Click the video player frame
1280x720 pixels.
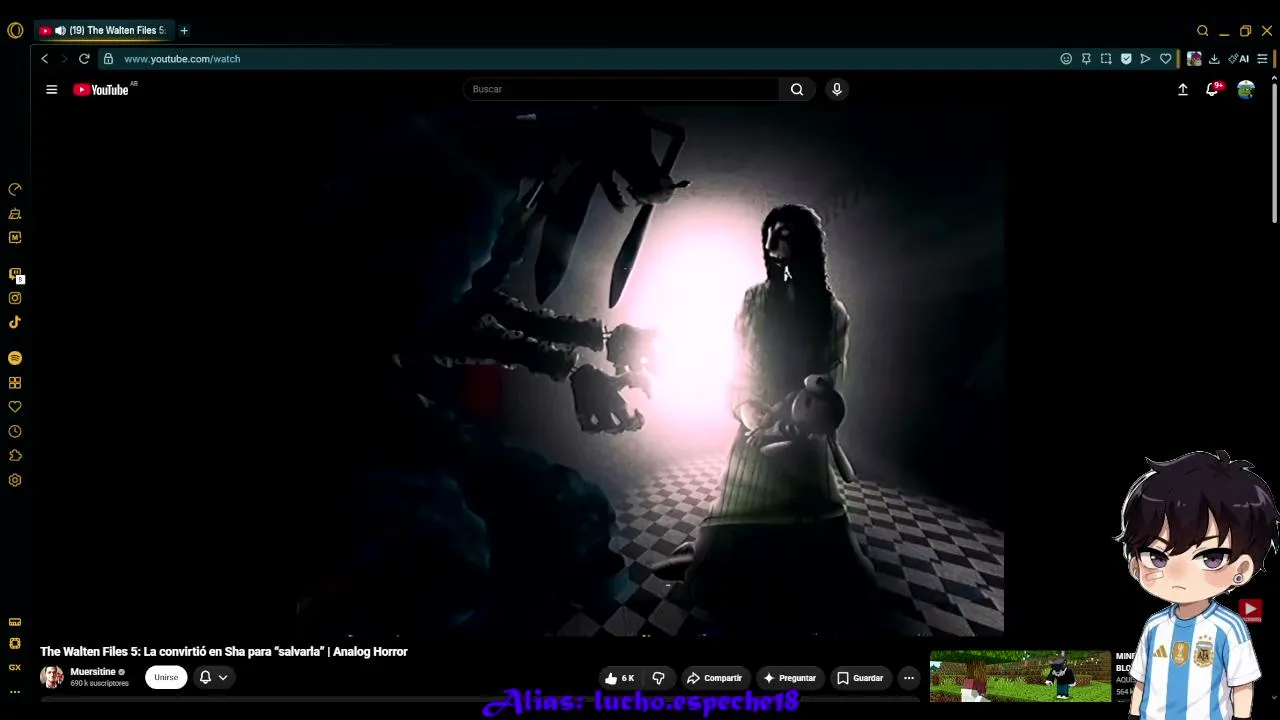(649, 370)
